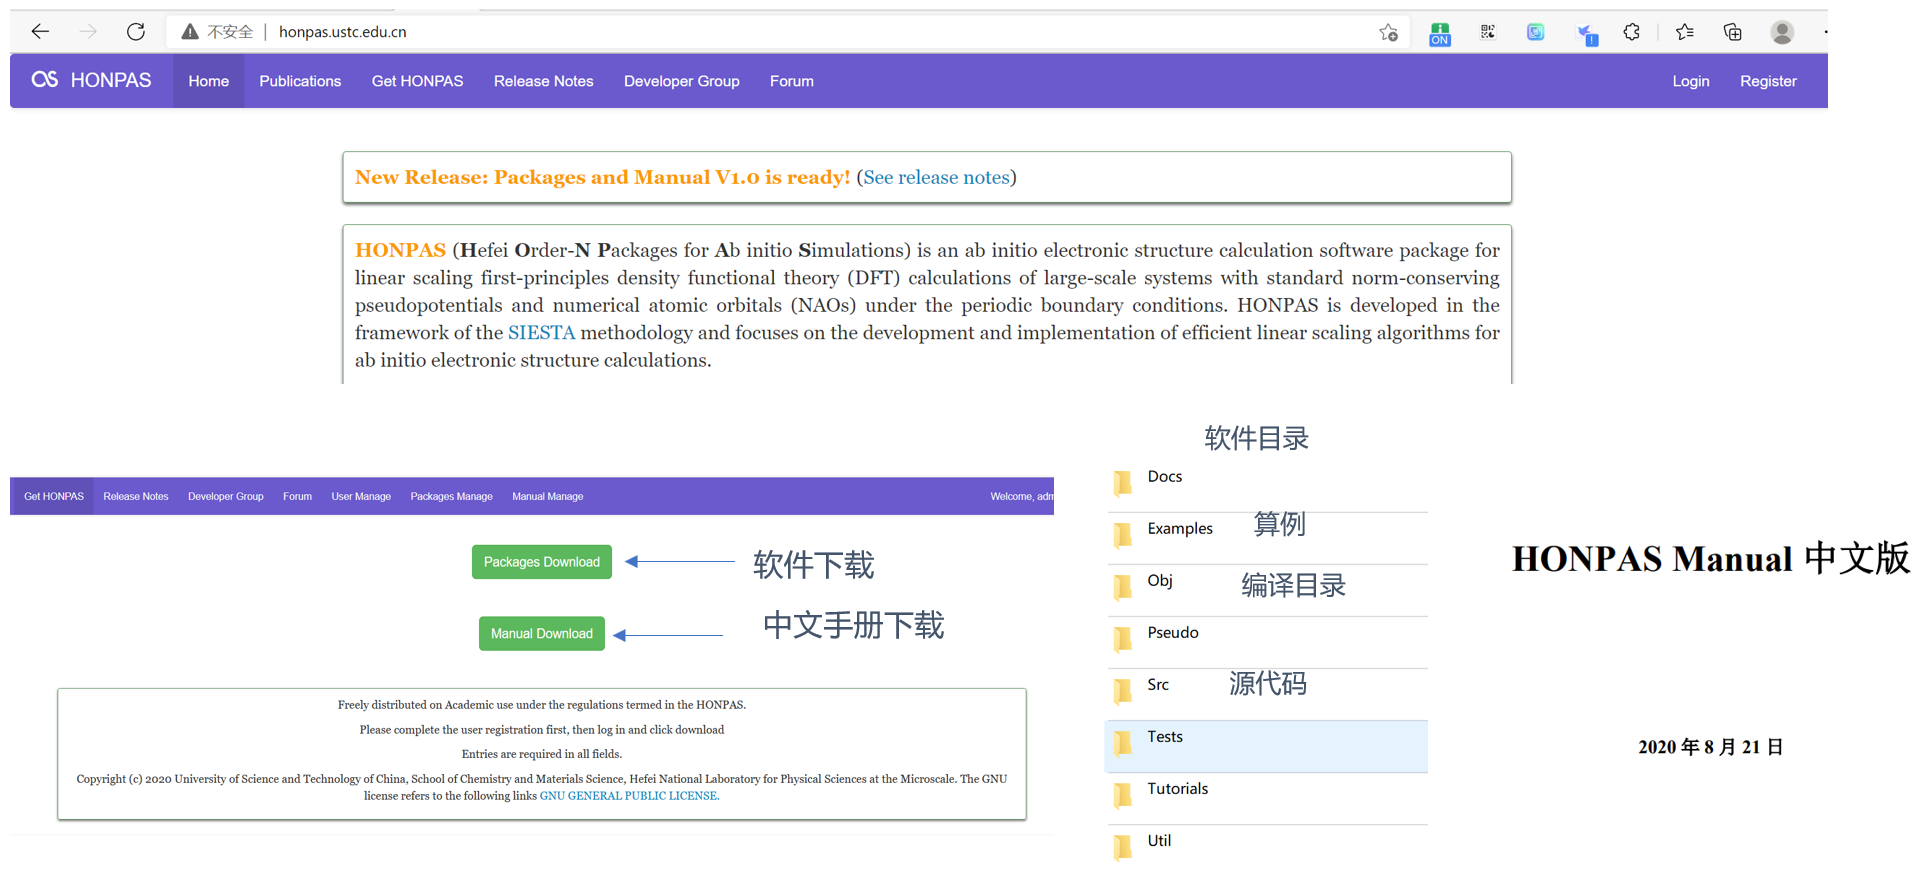Image resolution: width=1921 pixels, height=873 pixels.
Task: Open the Util folder icon
Action: click(x=1123, y=847)
